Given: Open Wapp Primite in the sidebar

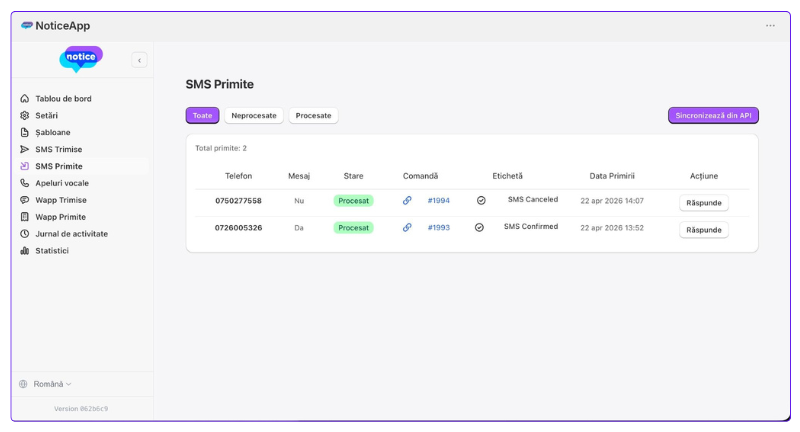Looking at the screenshot, I should (x=60, y=217).
